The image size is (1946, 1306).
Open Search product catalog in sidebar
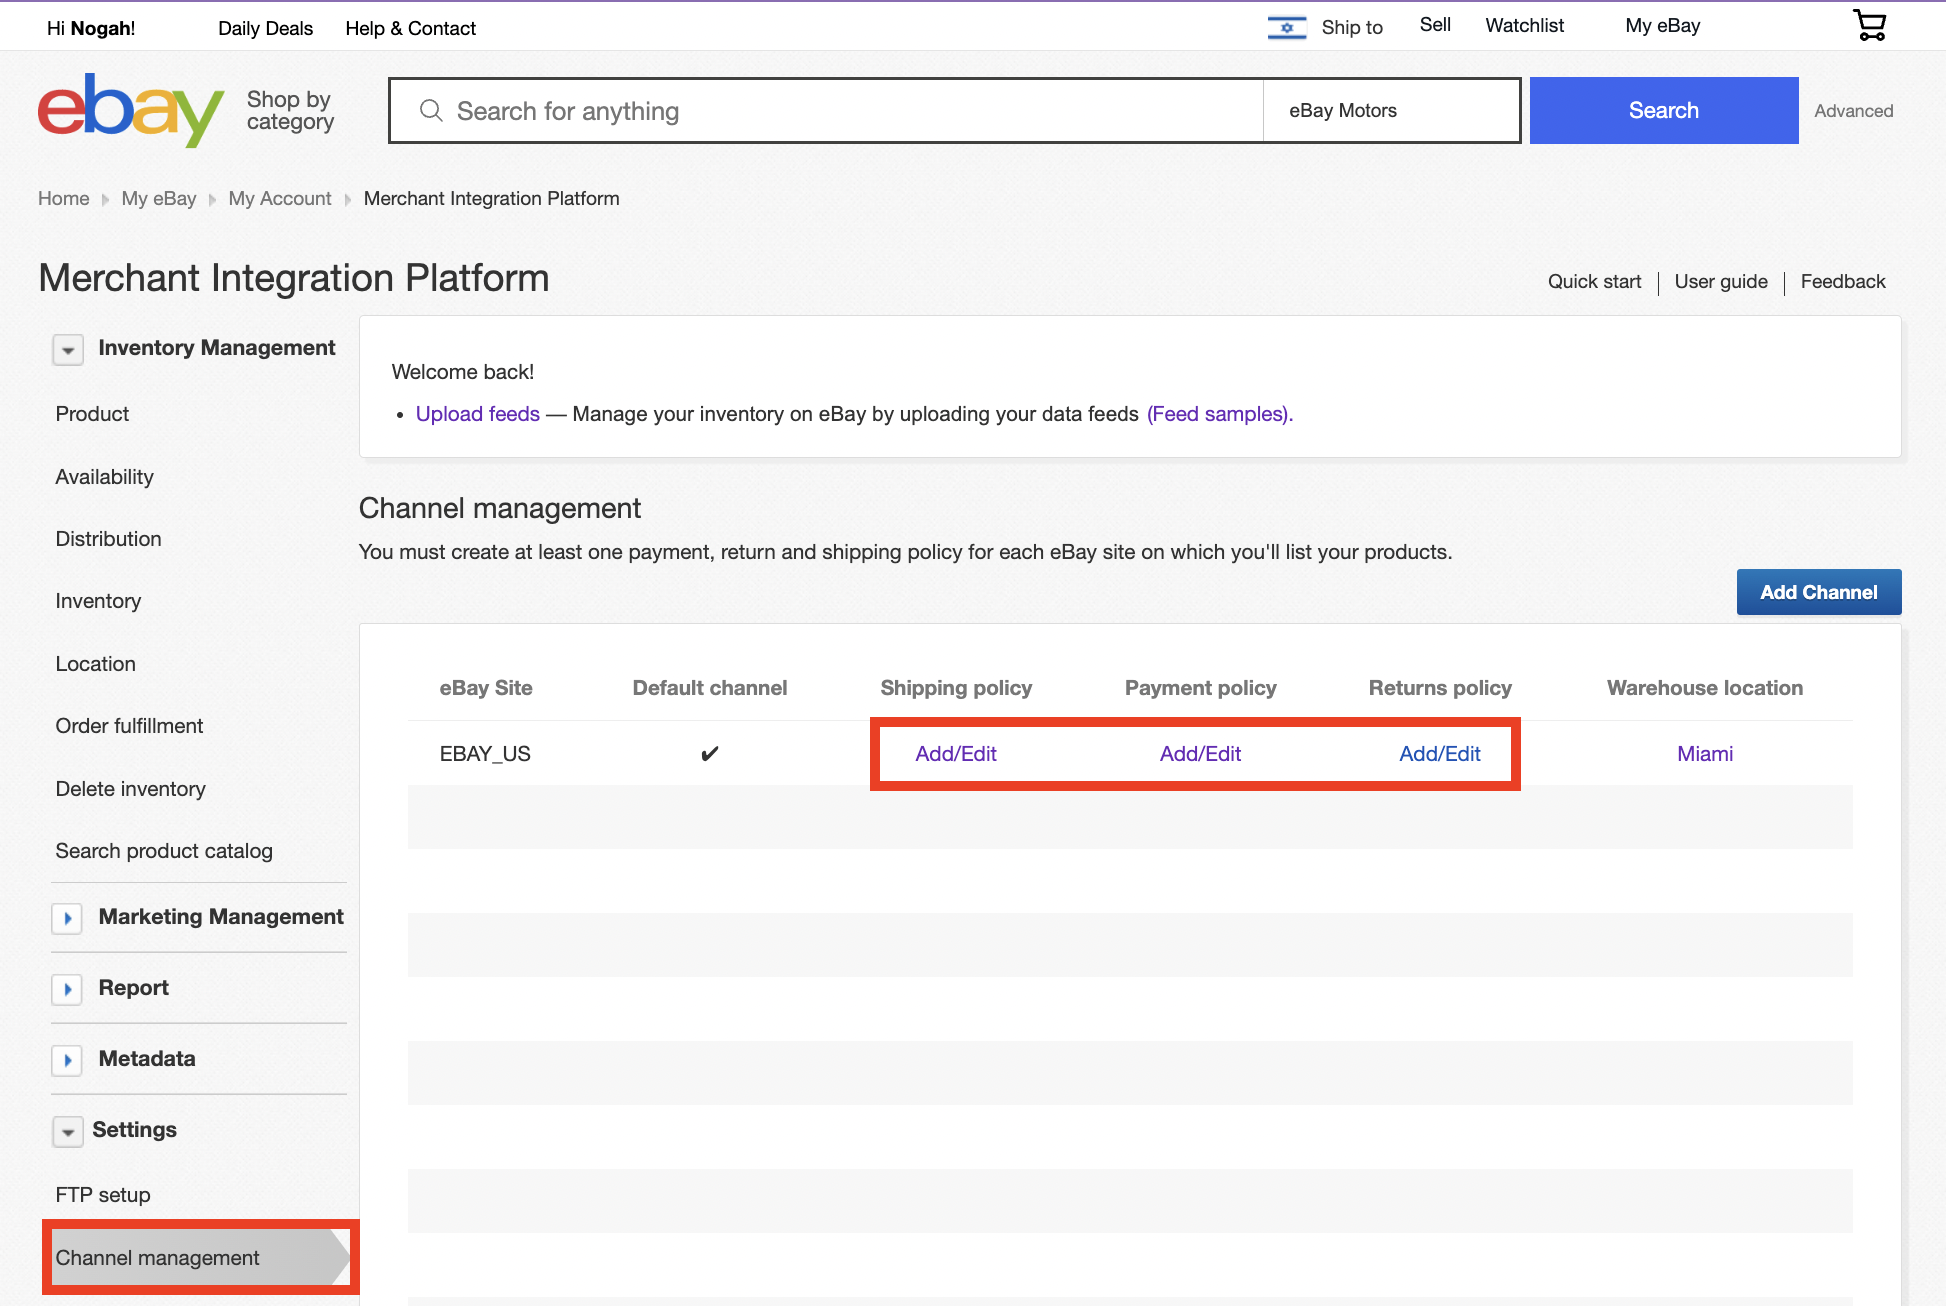click(164, 851)
